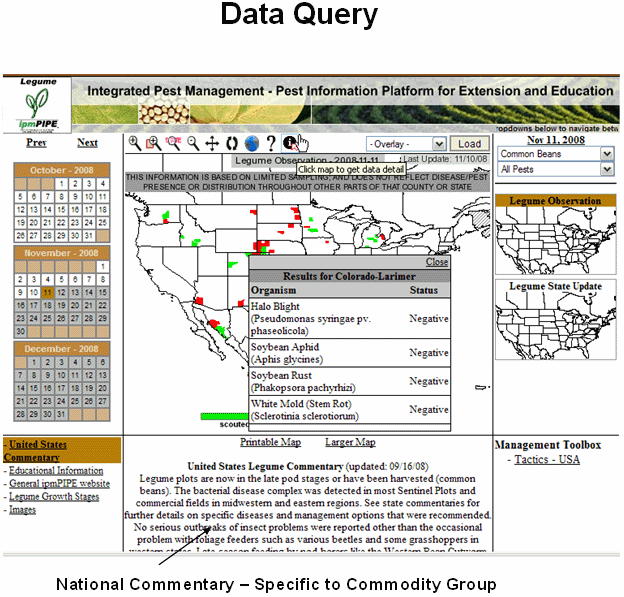Click the zoom out magnifier tool
624x597 pixels.
(192, 143)
